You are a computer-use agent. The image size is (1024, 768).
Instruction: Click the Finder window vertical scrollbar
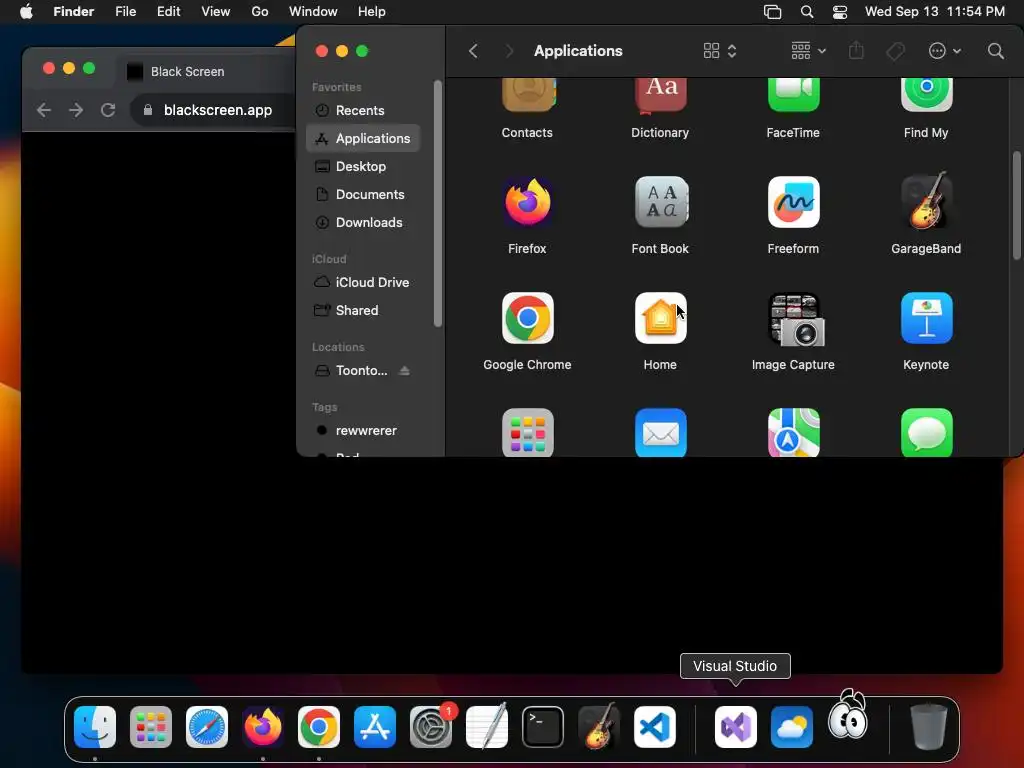point(1016,206)
